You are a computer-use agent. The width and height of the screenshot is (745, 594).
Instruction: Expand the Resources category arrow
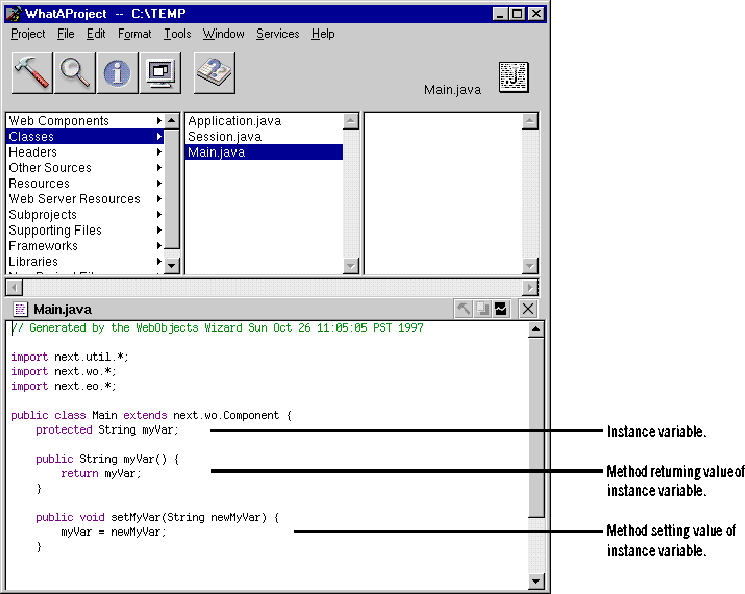click(x=159, y=183)
